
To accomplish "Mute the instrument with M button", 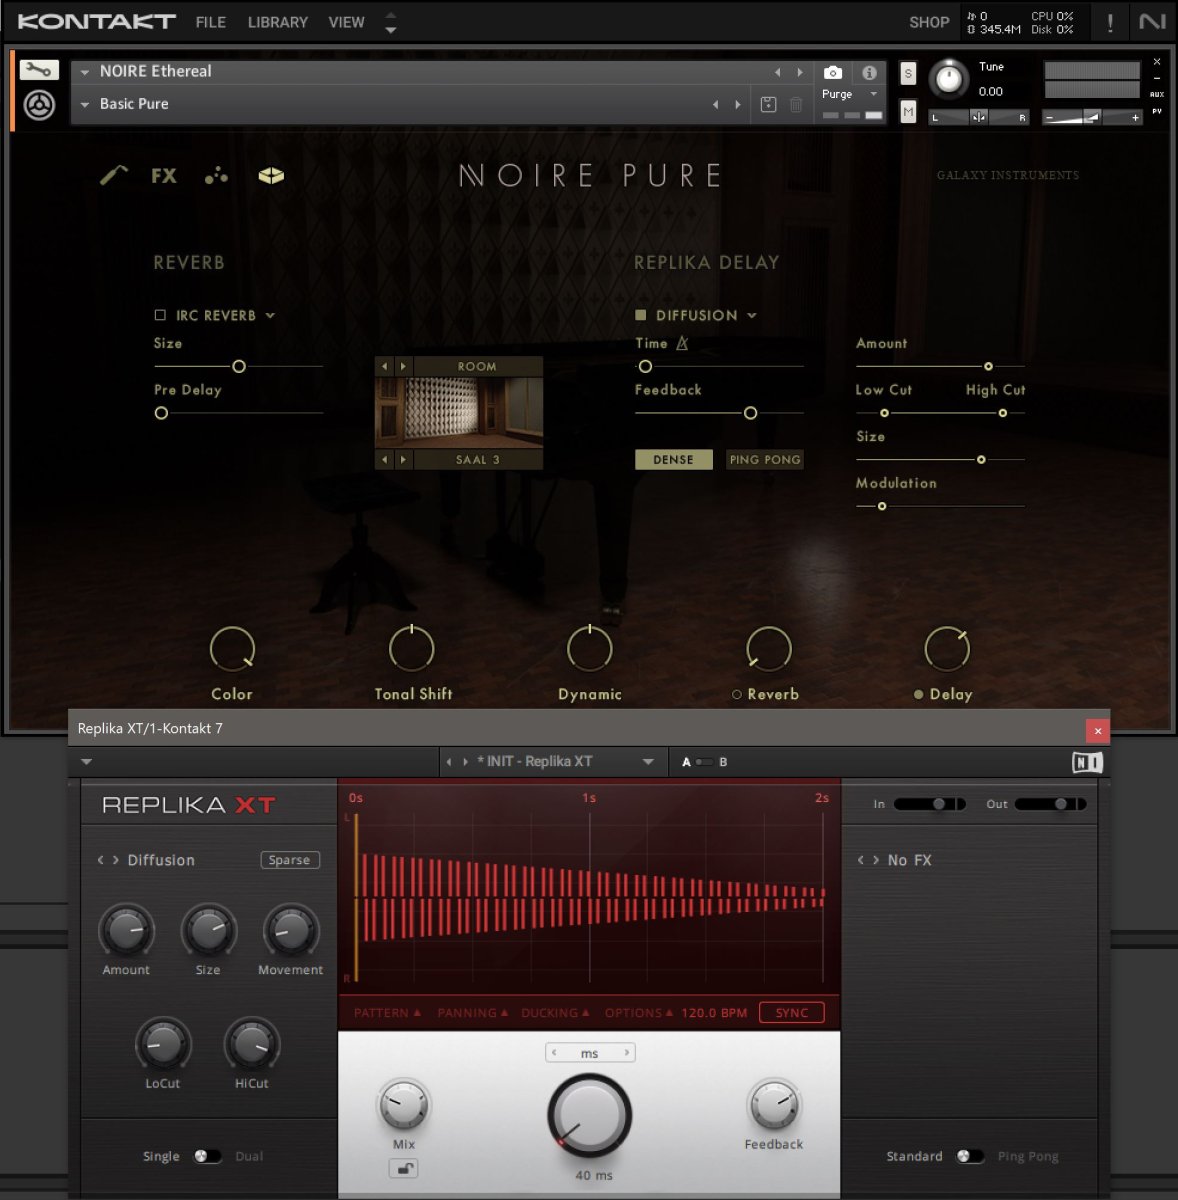I will tap(908, 111).
